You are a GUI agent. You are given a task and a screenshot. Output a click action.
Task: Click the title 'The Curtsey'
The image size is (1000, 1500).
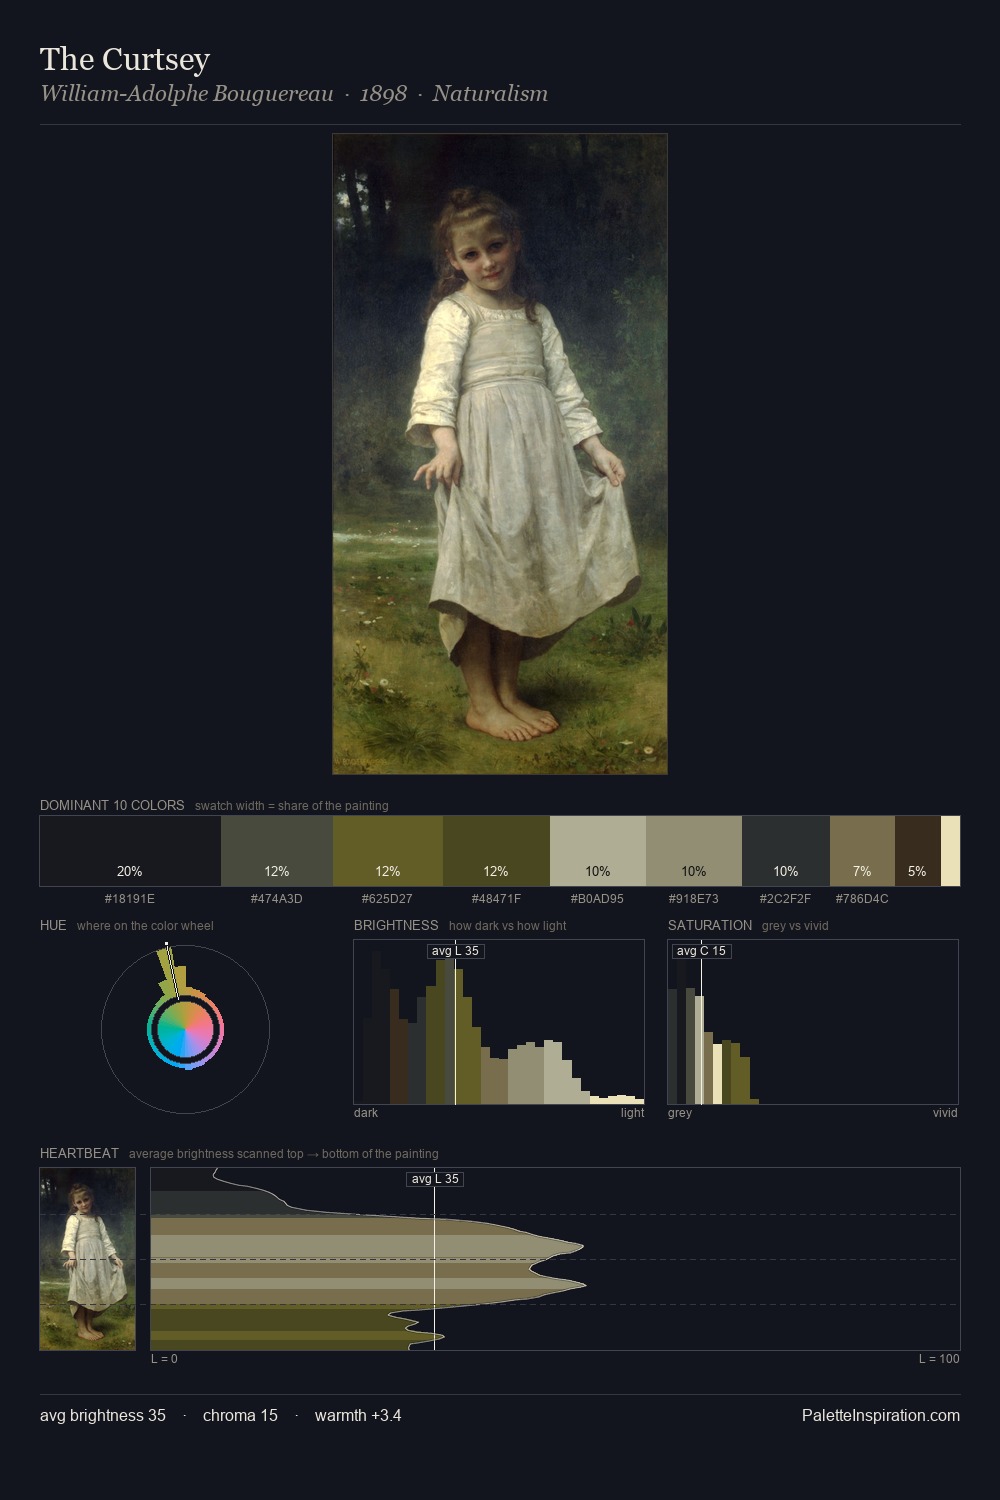coord(125,59)
